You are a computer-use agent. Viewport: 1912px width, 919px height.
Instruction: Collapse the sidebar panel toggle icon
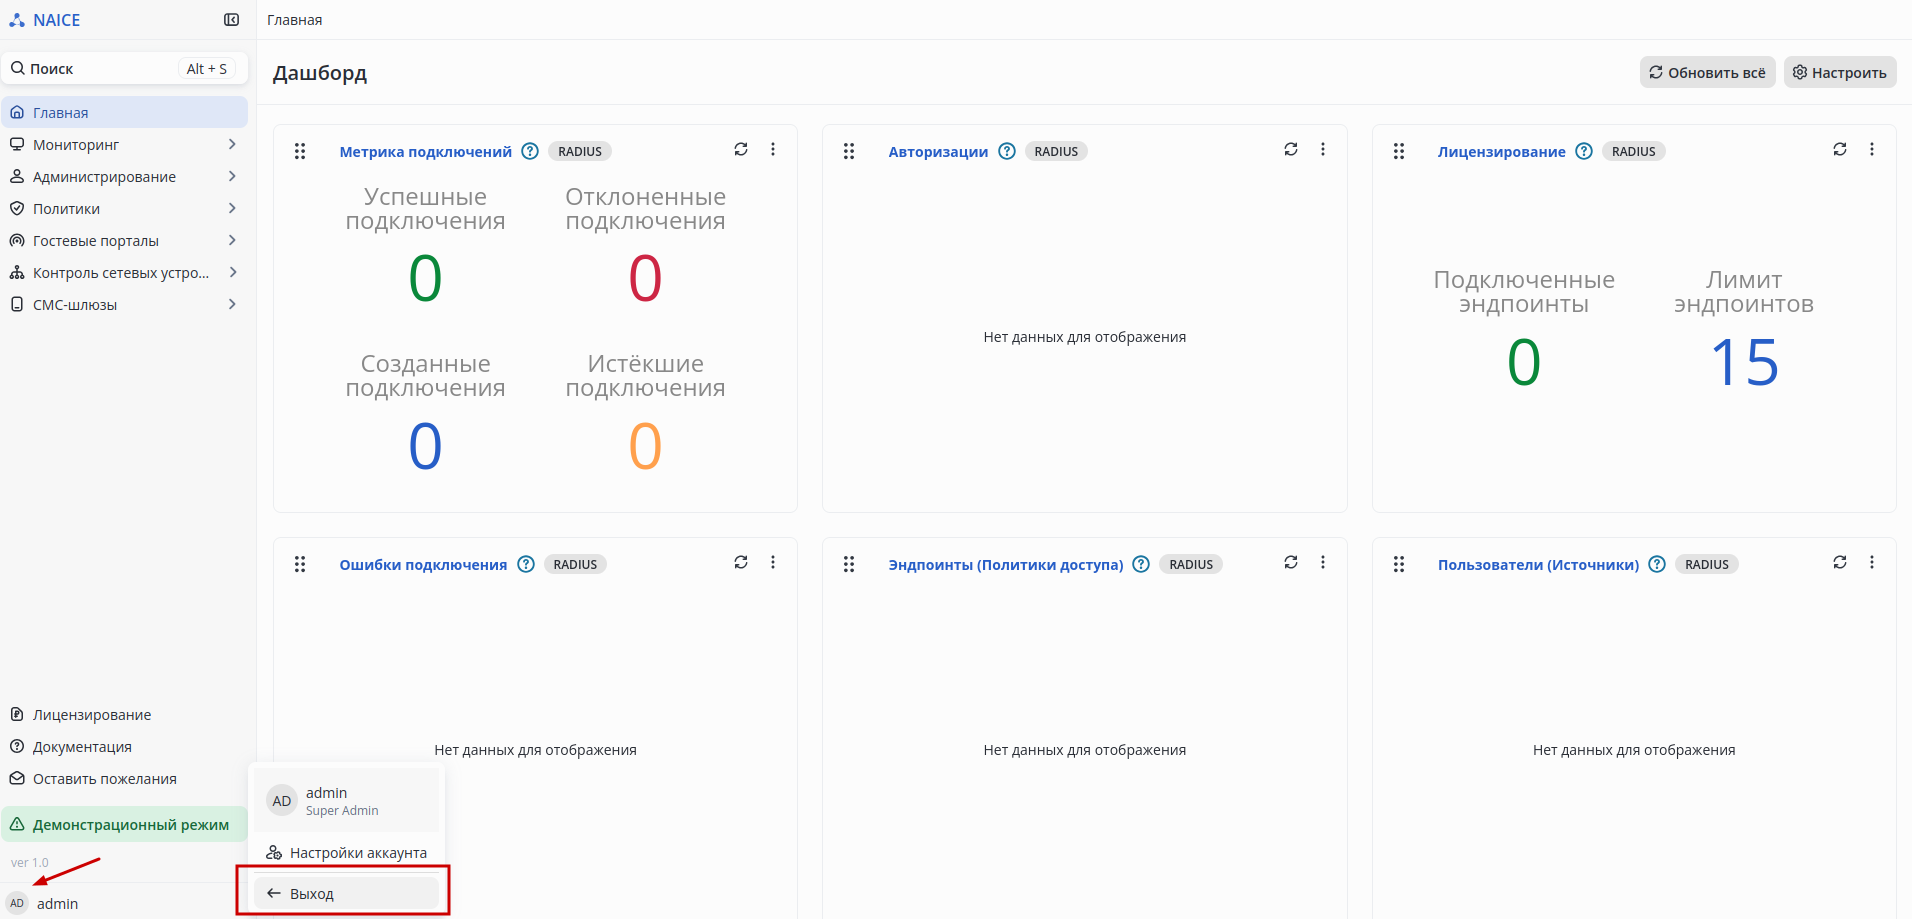pos(231,20)
